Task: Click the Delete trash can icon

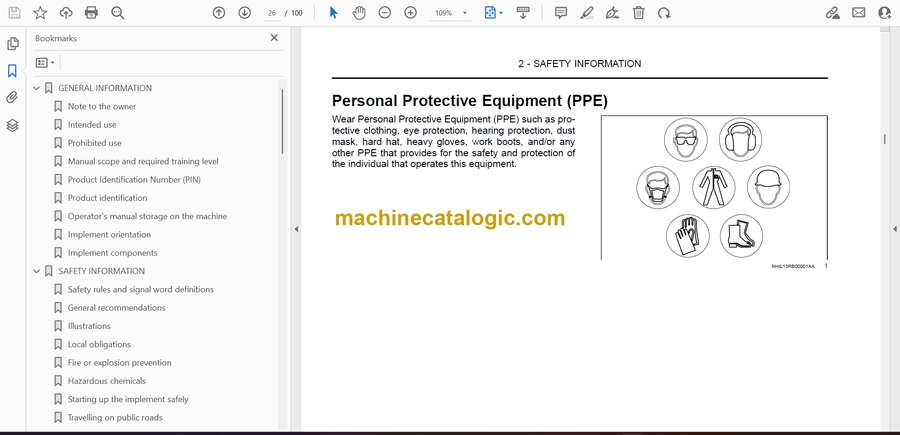Action: click(x=638, y=13)
